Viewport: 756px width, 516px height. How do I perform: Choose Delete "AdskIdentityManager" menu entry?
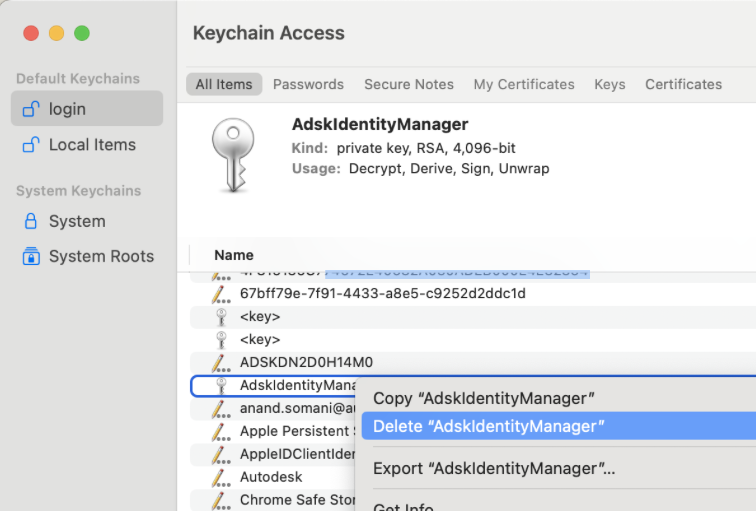point(488,426)
